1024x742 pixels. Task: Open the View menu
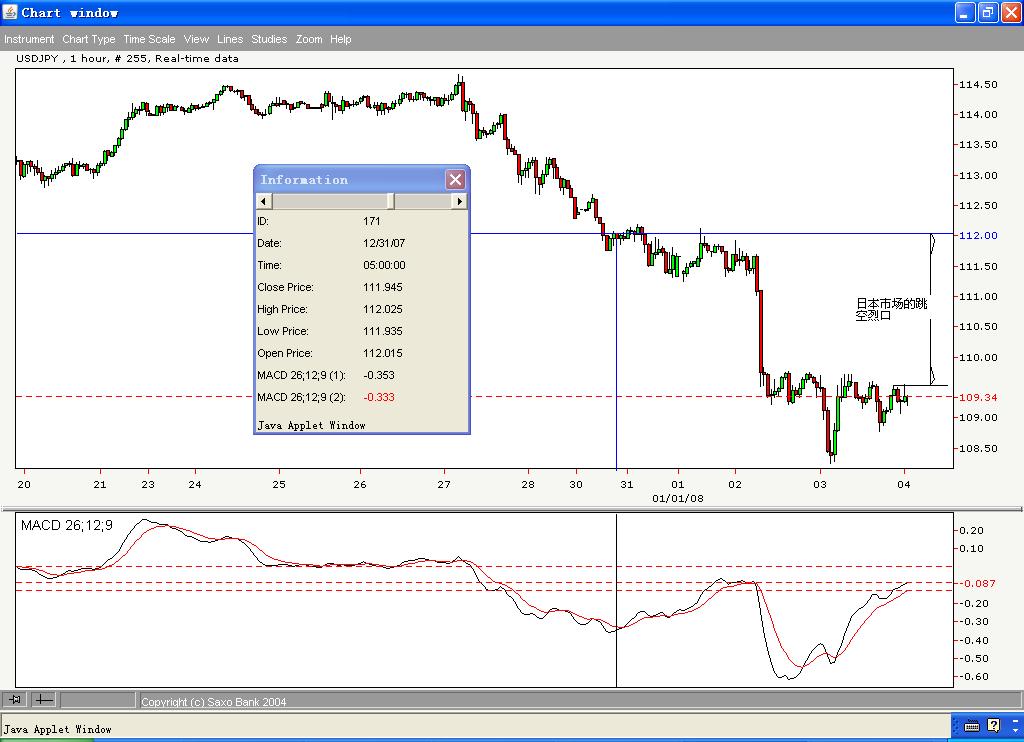point(196,39)
